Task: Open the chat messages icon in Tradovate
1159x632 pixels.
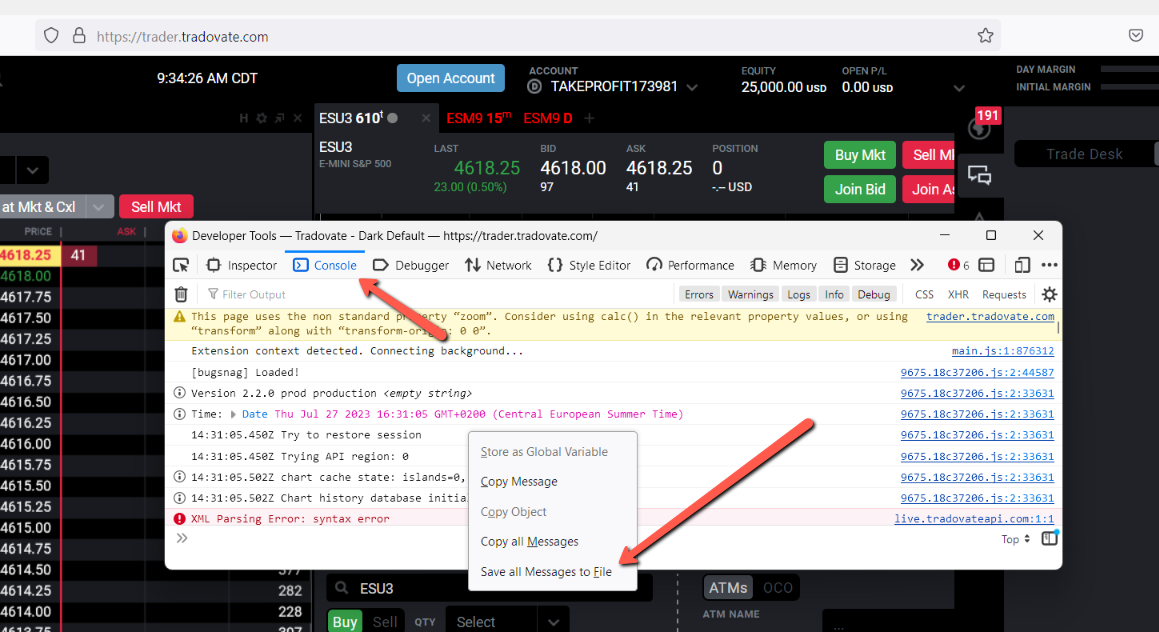Action: tap(979, 175)
